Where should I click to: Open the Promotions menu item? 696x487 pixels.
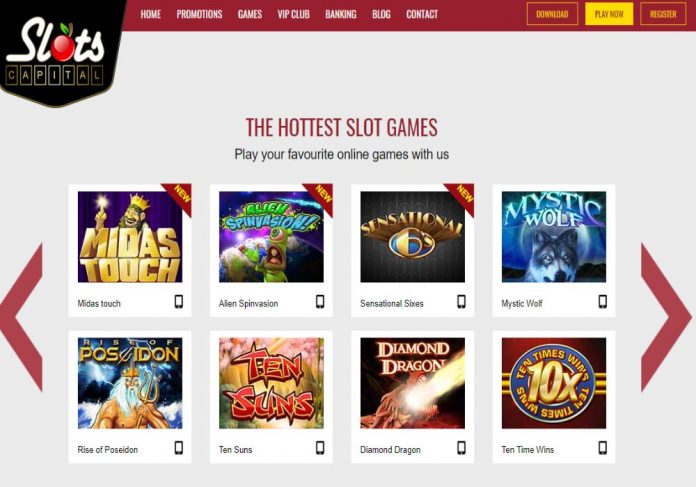click(x=199, y=14)
